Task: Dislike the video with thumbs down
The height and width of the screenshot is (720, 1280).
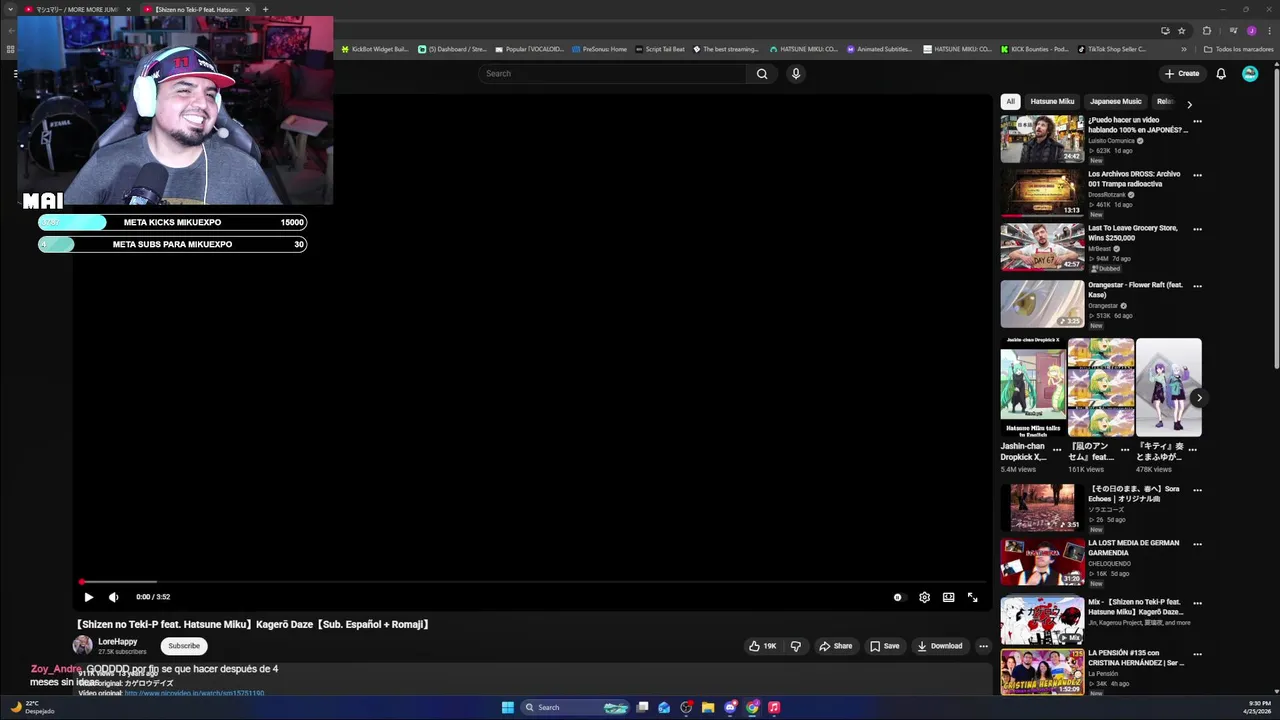Action: (x=796, y=646)
